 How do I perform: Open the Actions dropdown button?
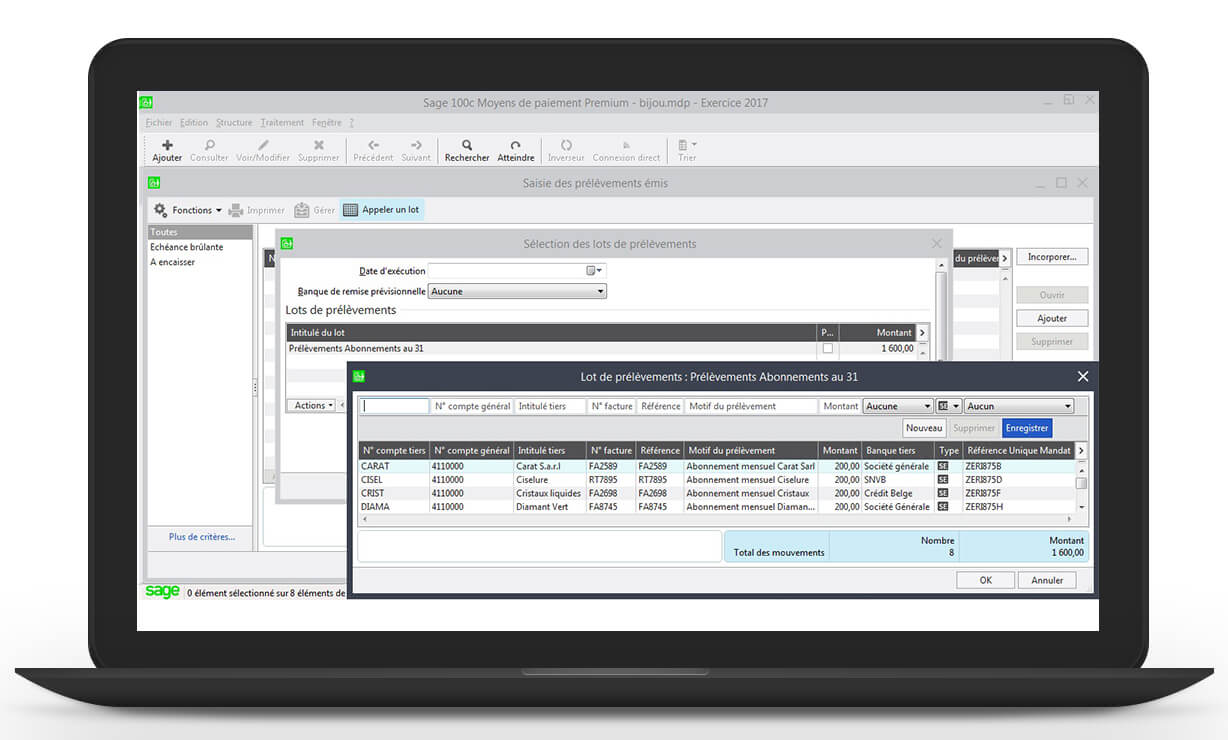[x=310, y=405]
